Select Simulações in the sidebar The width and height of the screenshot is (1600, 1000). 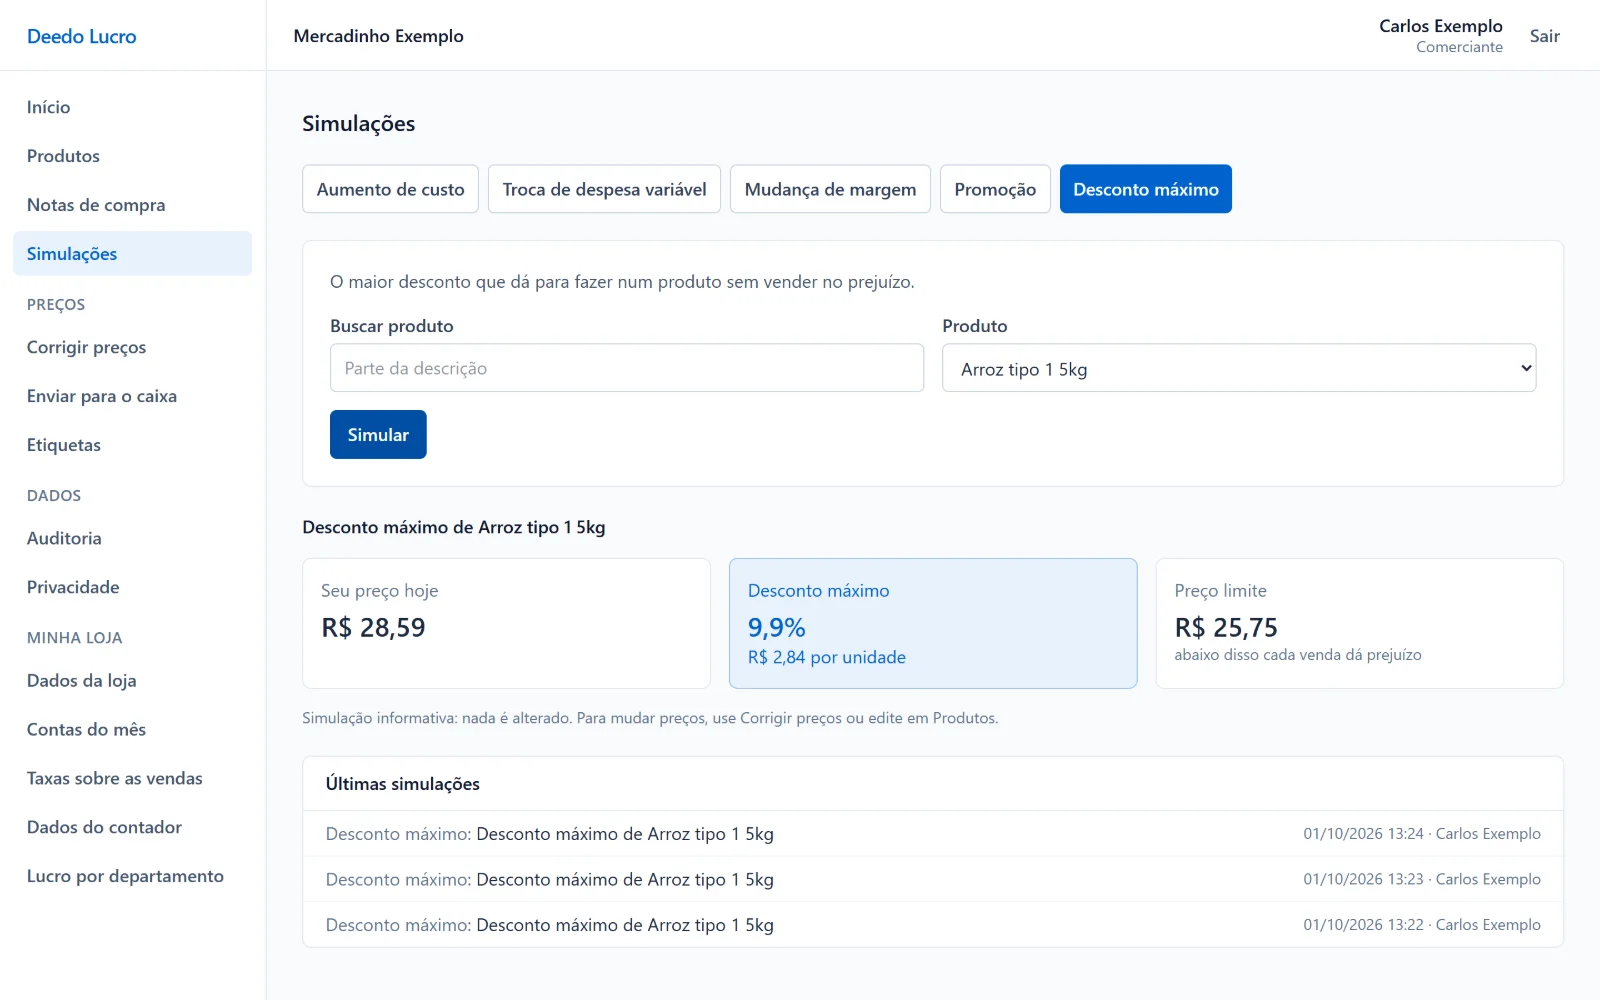click(132, 254)
